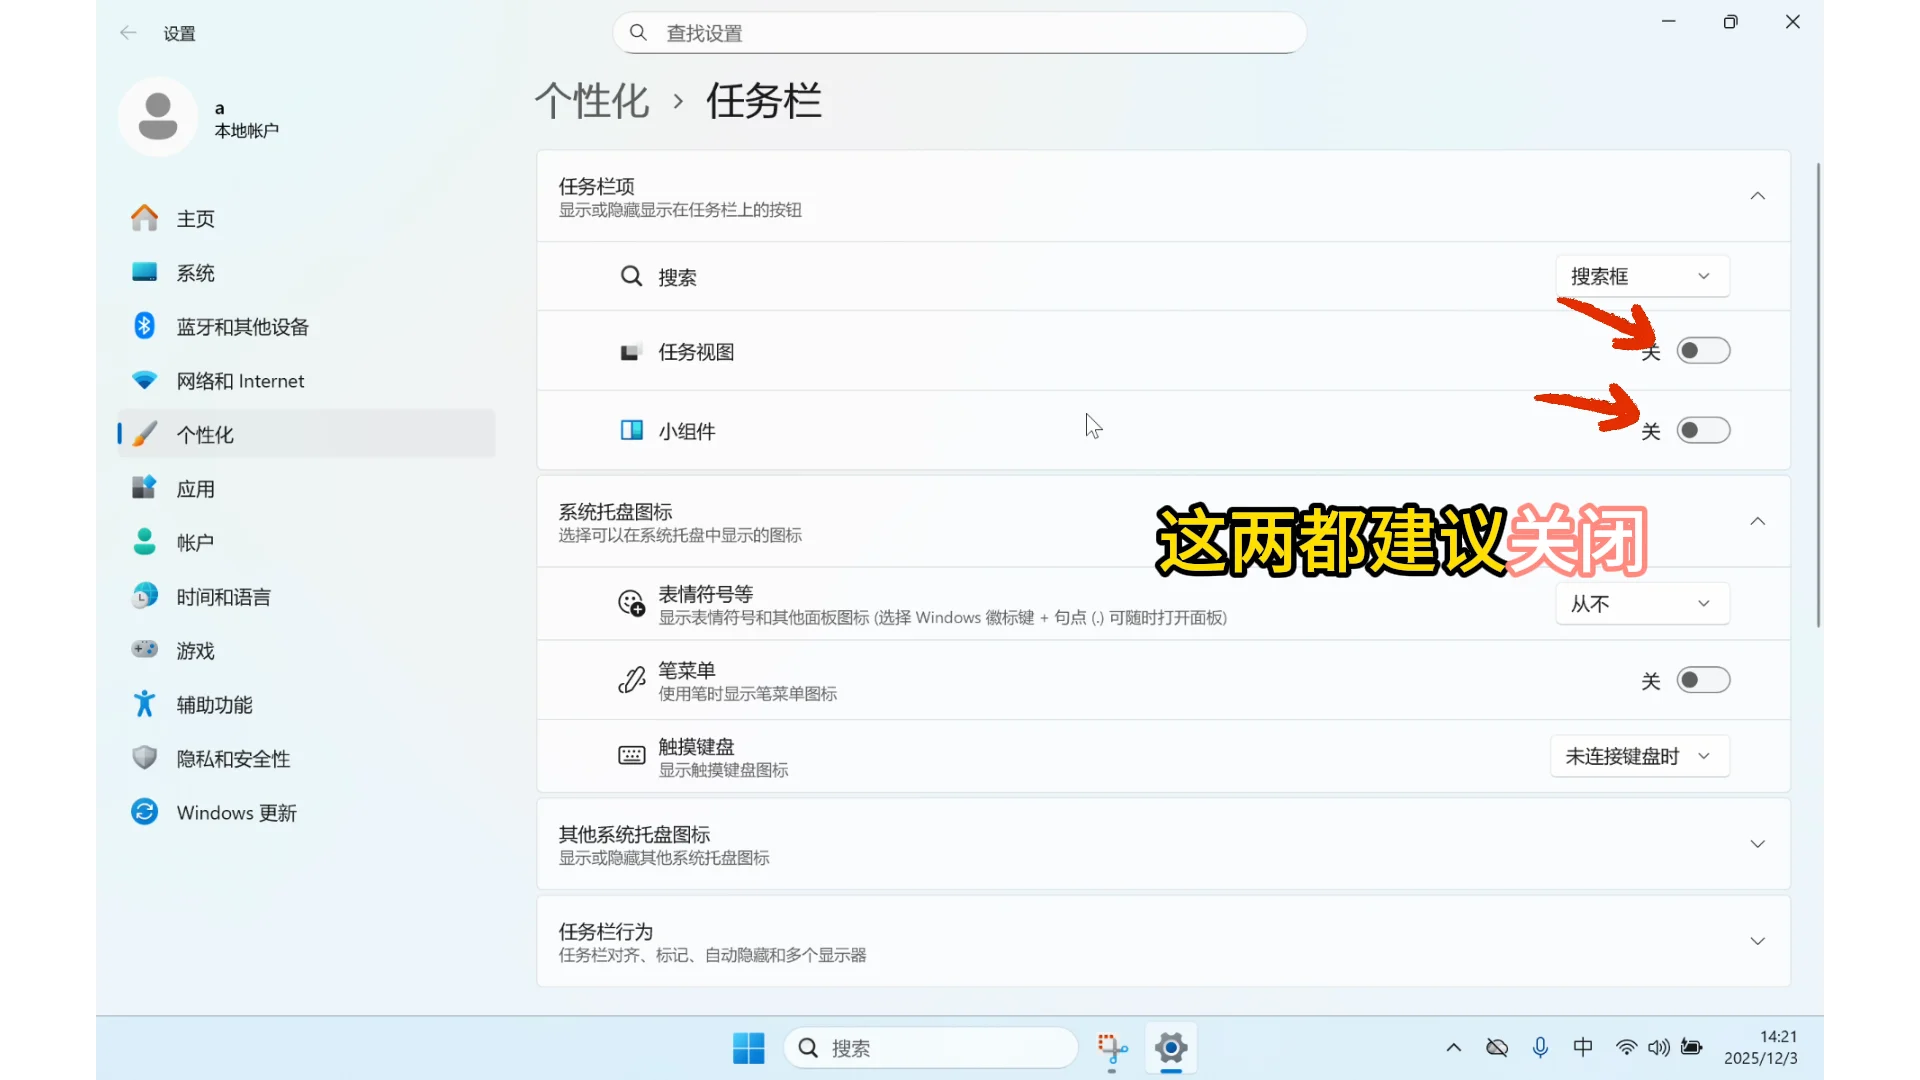
Task: Enable the 任务视图 switch
Action: click(1703, 350)
